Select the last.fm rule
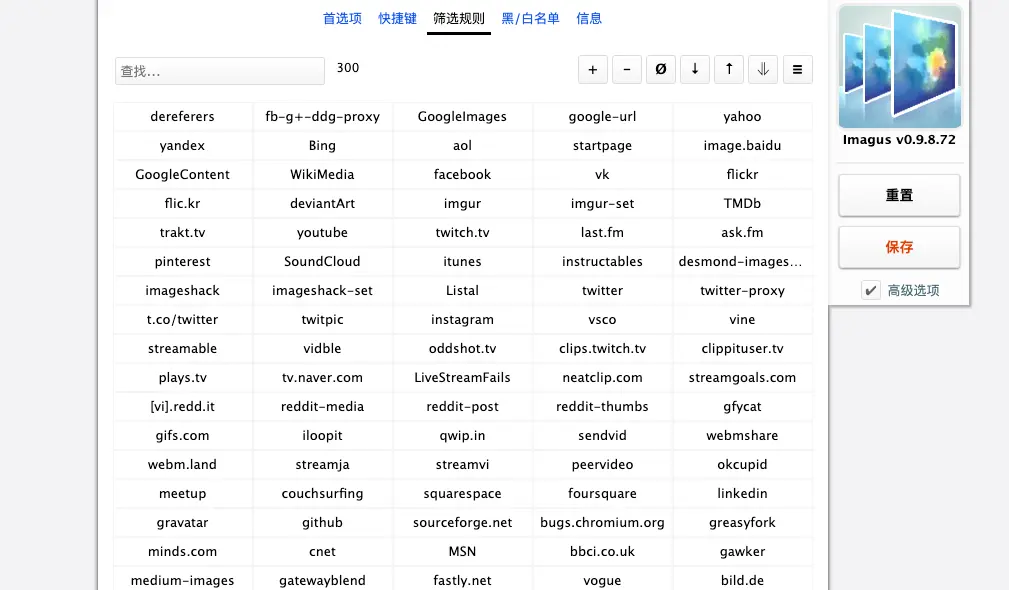1009x590 pixels. (x=602, y=232)
